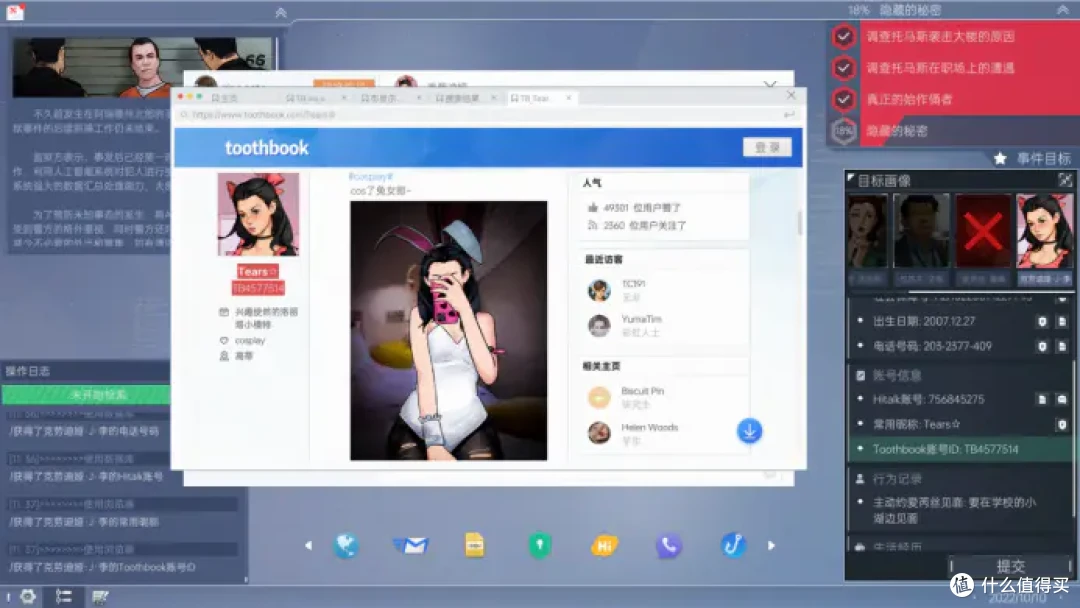Click the 登录 login button on toothbook

[767, 147]
